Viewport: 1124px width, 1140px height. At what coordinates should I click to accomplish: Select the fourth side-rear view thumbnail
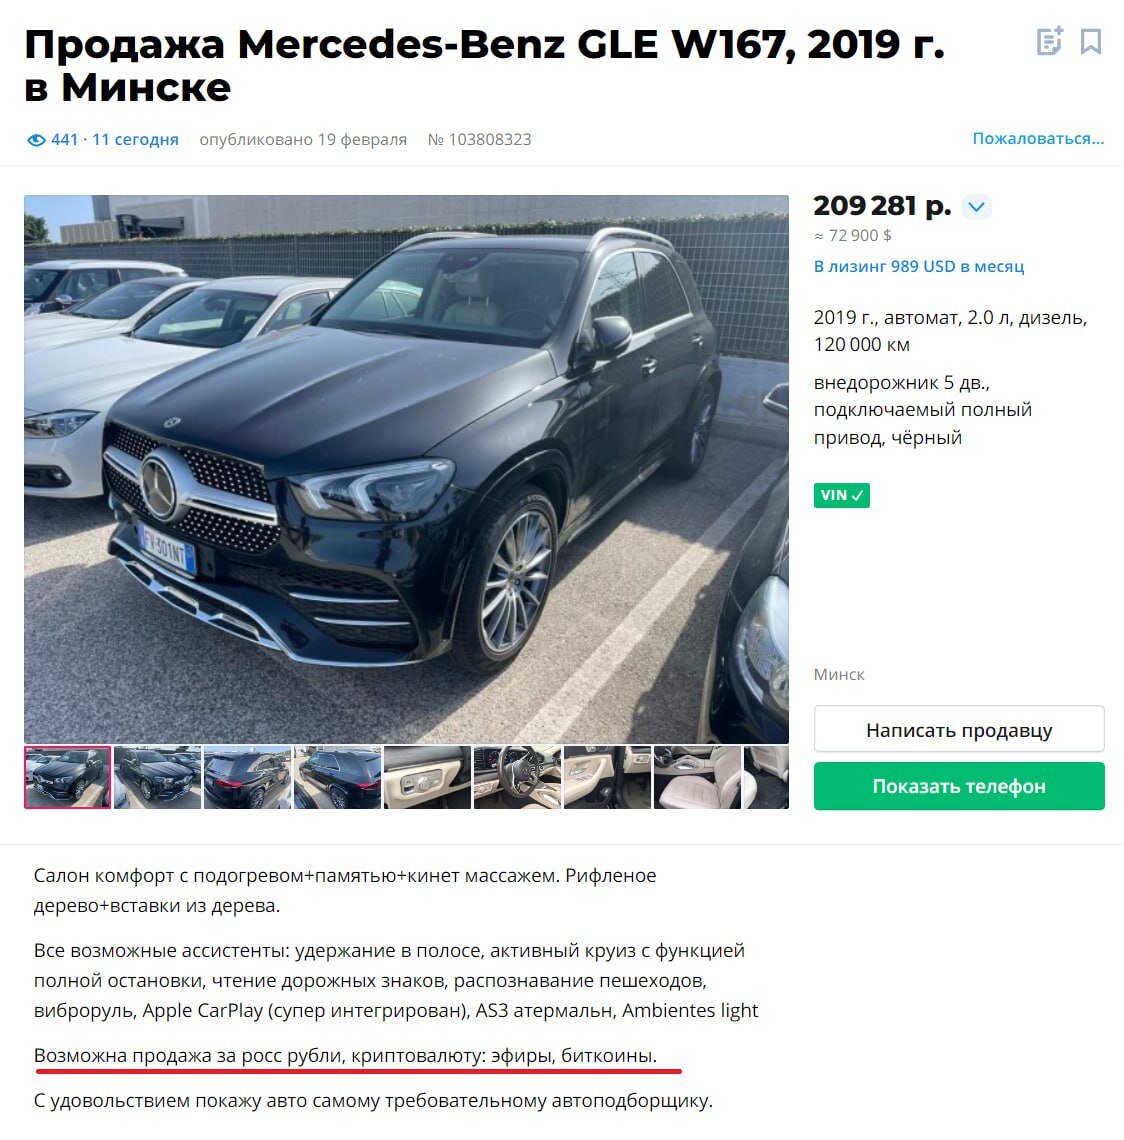(337, 777)
